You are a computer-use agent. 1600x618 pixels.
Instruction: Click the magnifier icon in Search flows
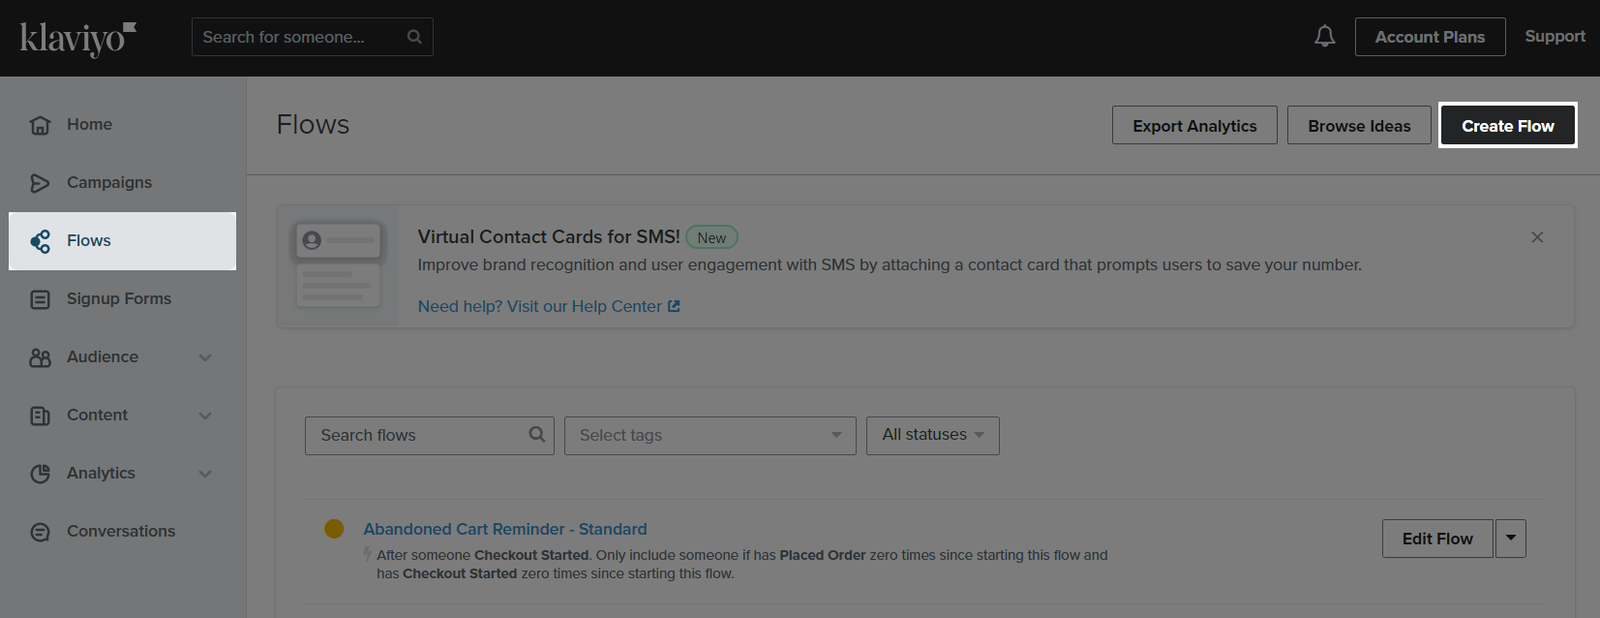point(537,435)
